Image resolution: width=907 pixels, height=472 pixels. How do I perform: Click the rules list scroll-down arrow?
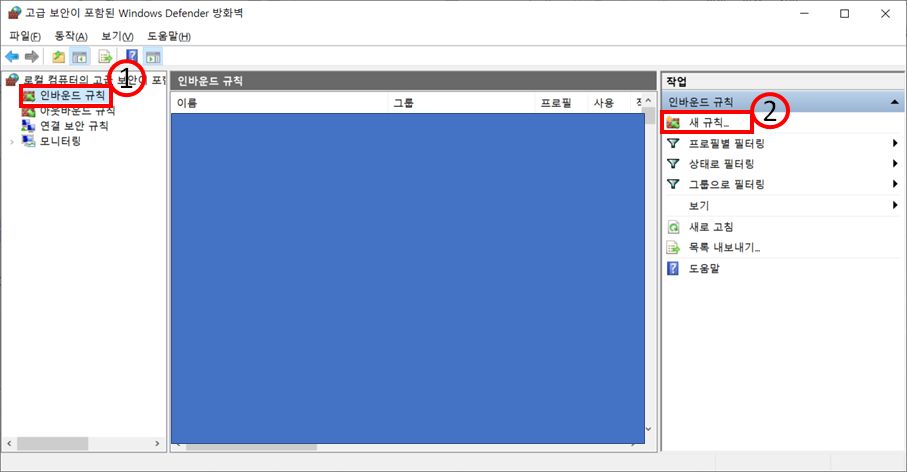[648, 429]
